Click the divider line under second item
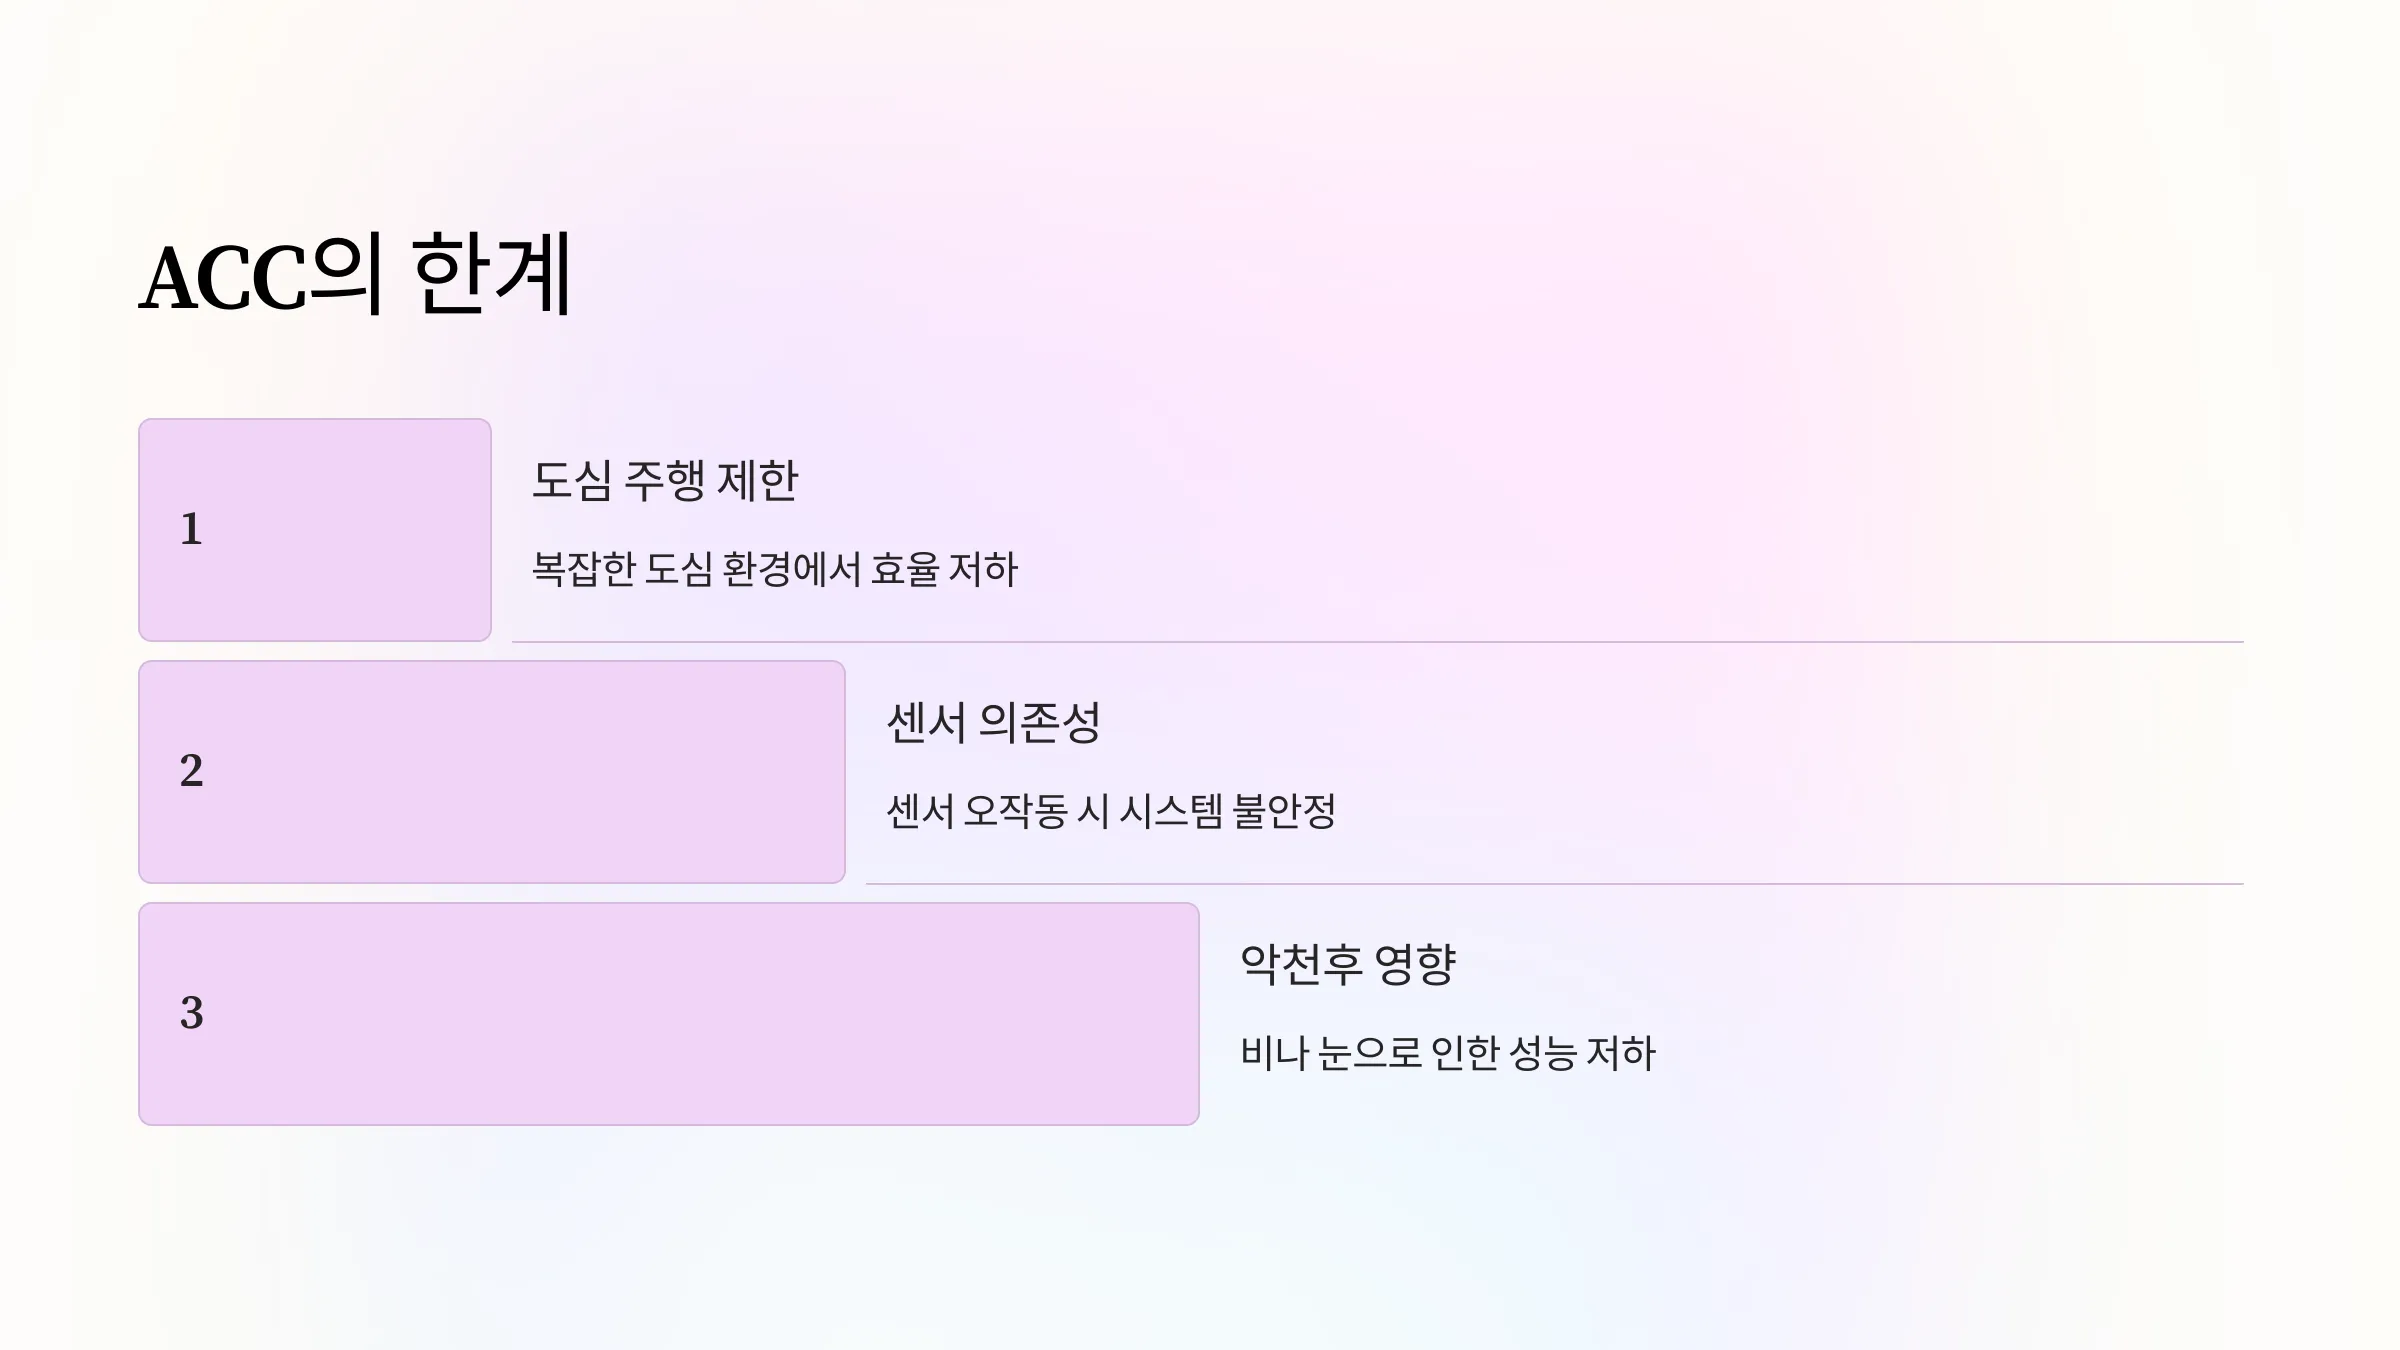The width and height of the screenshot is (2400, 1350). pyautogui.click(x=1555, y=884)
